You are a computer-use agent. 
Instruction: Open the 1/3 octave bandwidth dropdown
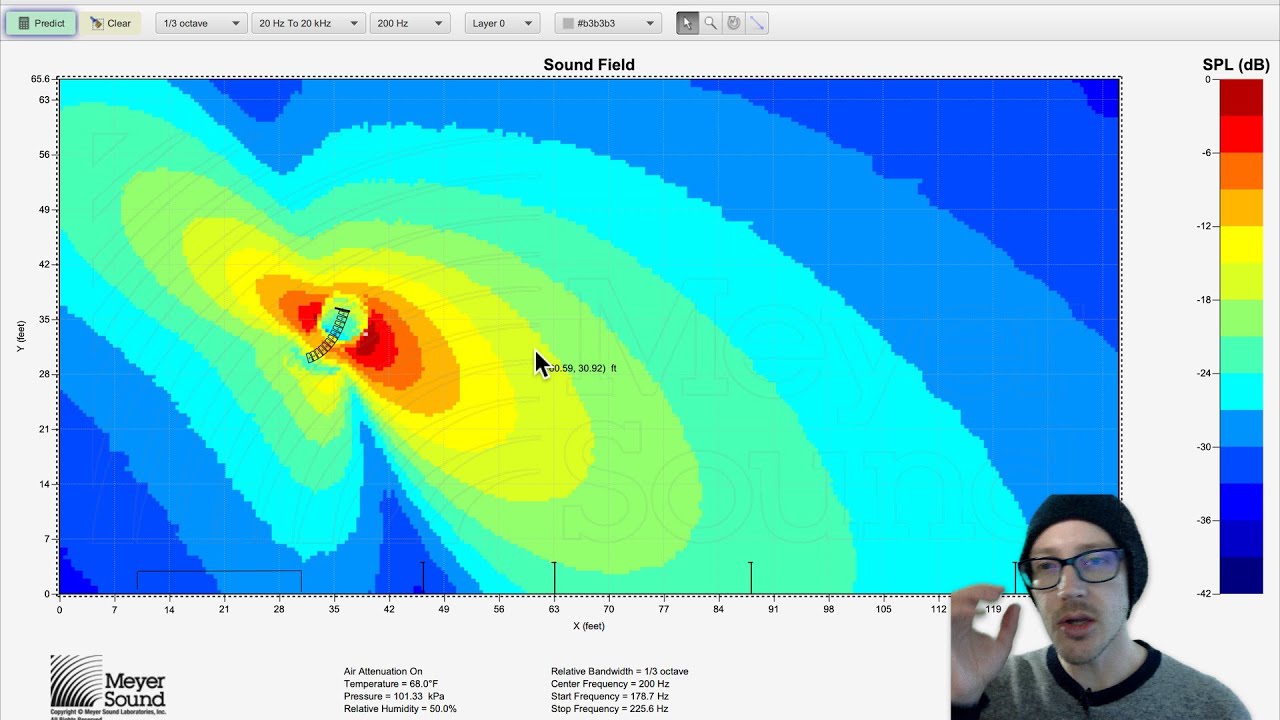201,23
